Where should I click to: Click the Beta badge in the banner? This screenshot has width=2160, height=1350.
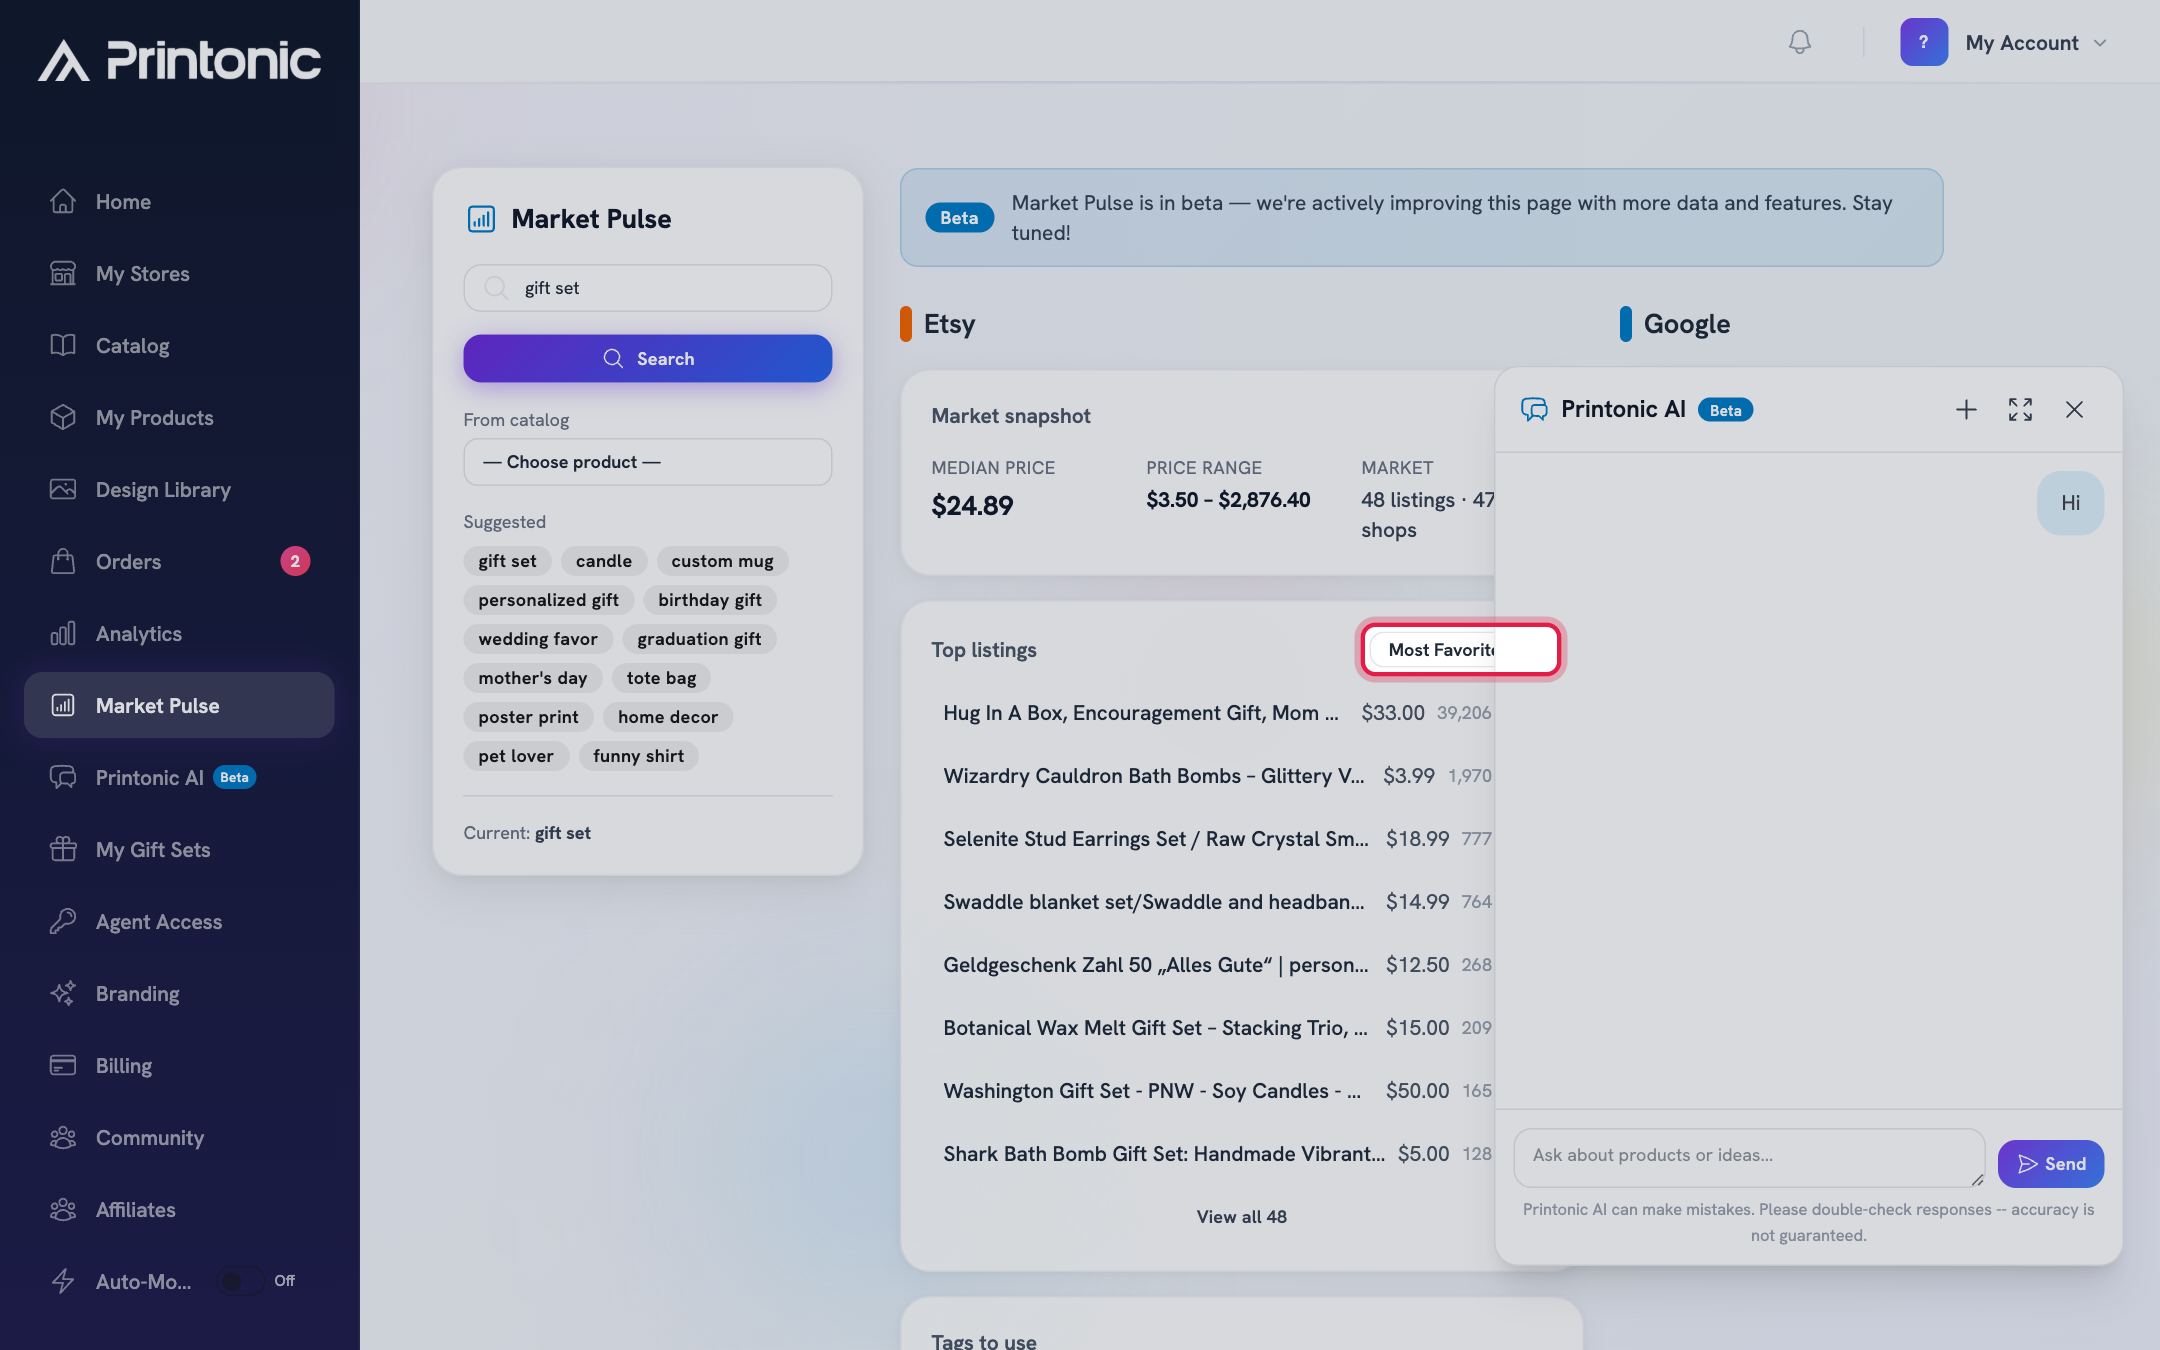click(x=959, y=218)
